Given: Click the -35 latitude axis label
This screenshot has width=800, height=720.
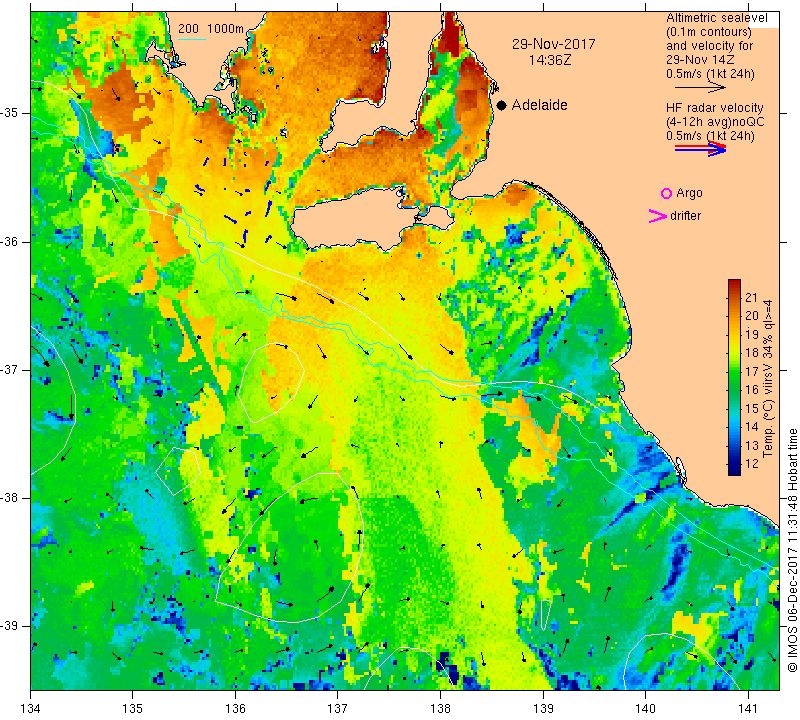Looking at the screenshot, I should (9, 113).
